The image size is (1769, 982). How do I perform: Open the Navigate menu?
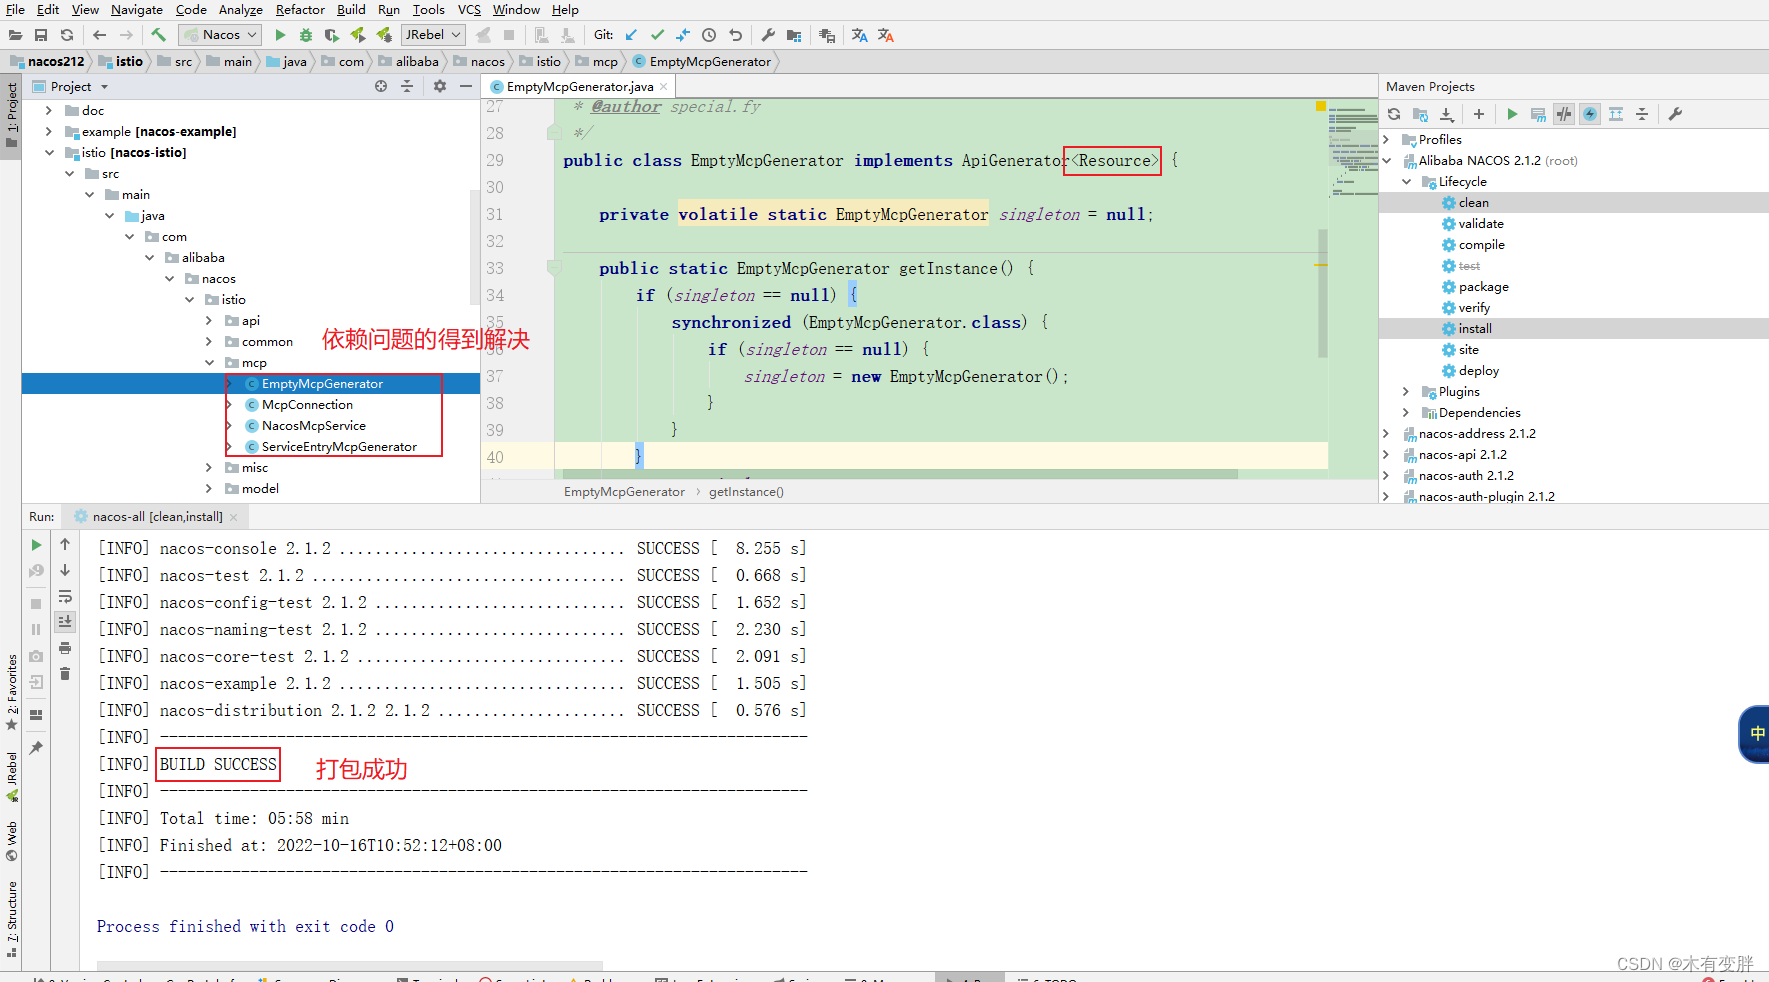137,9
